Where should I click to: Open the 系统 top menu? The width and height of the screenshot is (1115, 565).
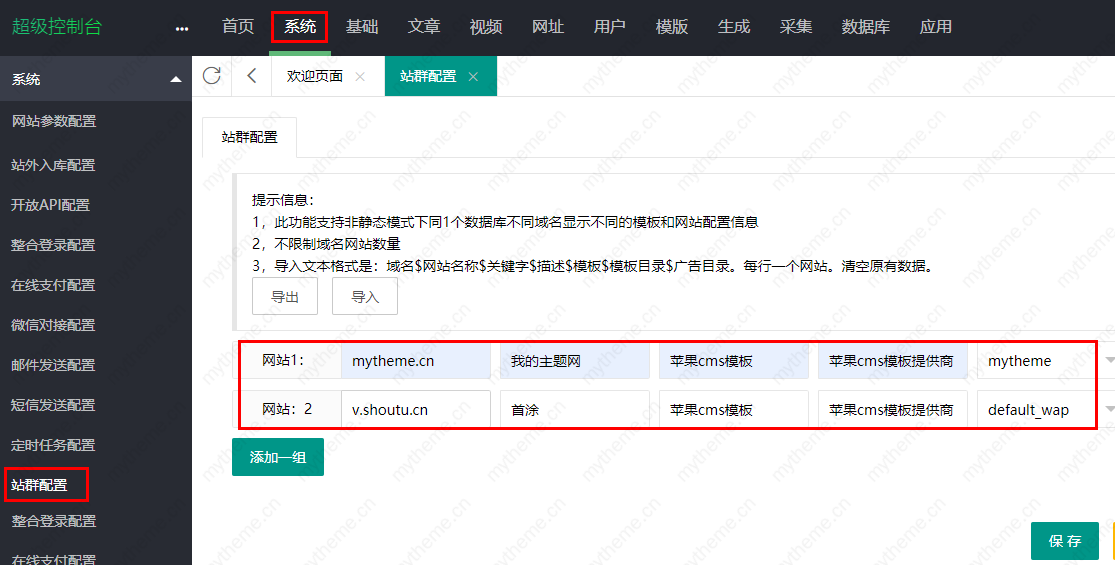click(x=299, y=27)
